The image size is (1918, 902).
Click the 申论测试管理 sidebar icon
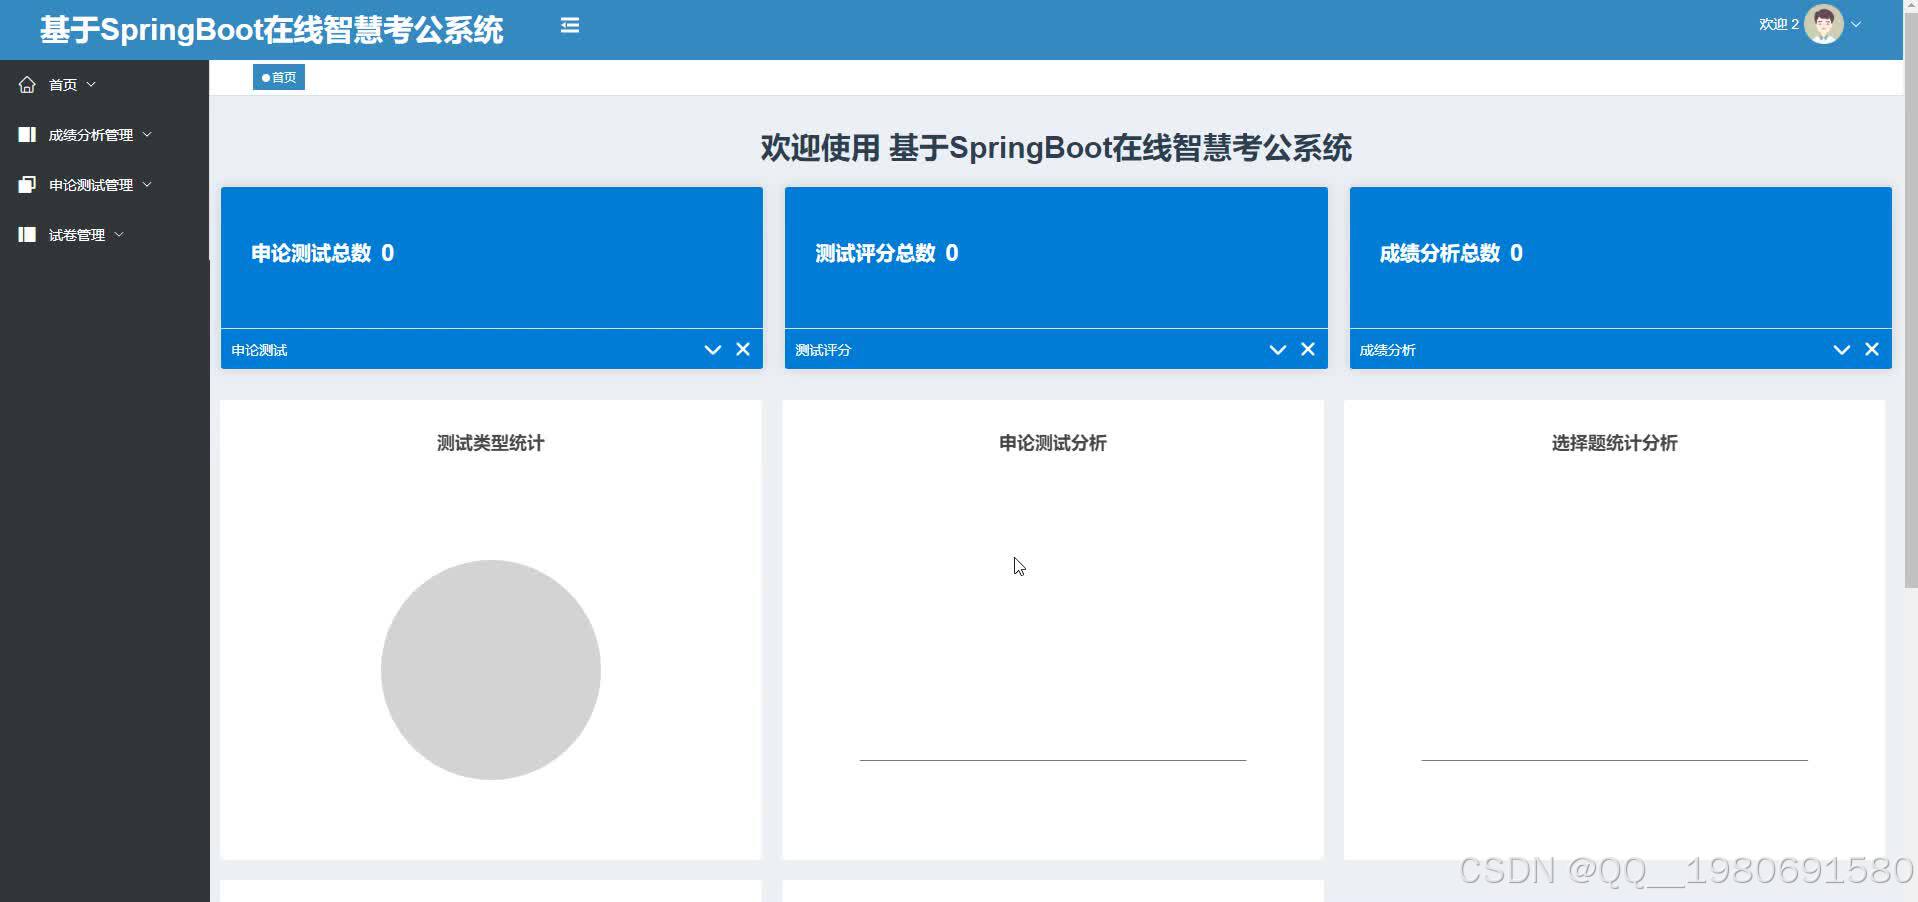point(27,185)
